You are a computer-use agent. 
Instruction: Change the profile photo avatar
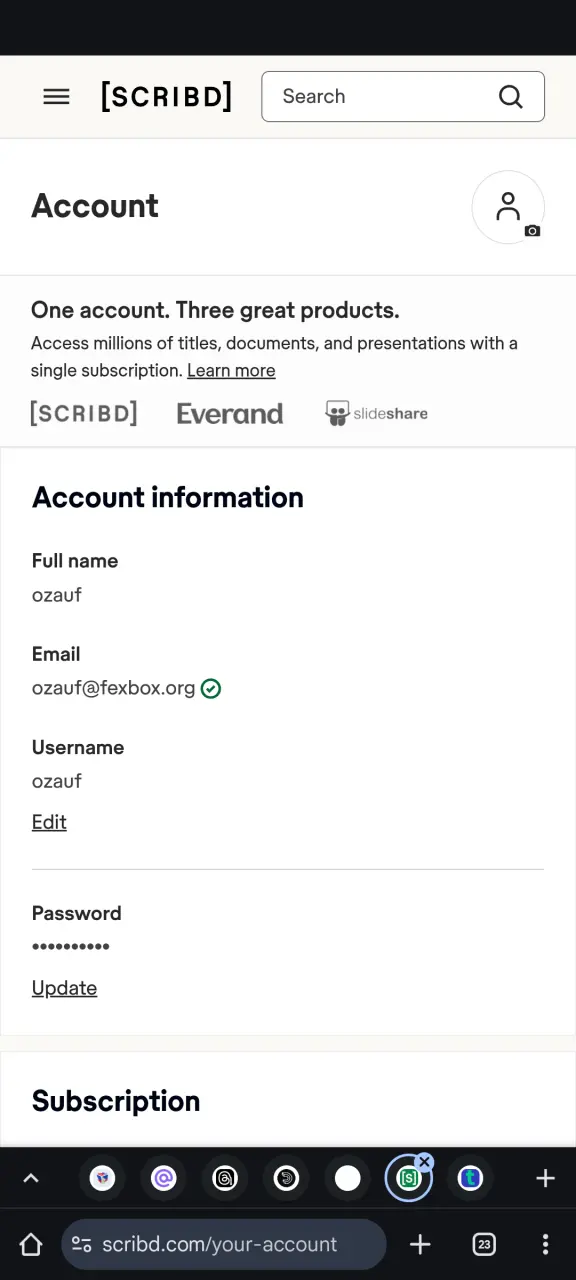pos(508,207)
